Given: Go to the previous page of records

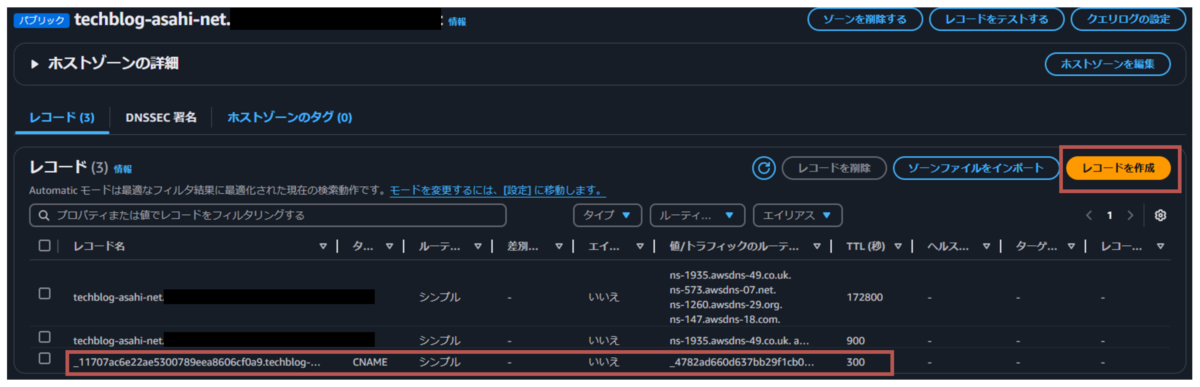Looking at the screenshot, I should pyautogui.click(x=1089, y=215).
